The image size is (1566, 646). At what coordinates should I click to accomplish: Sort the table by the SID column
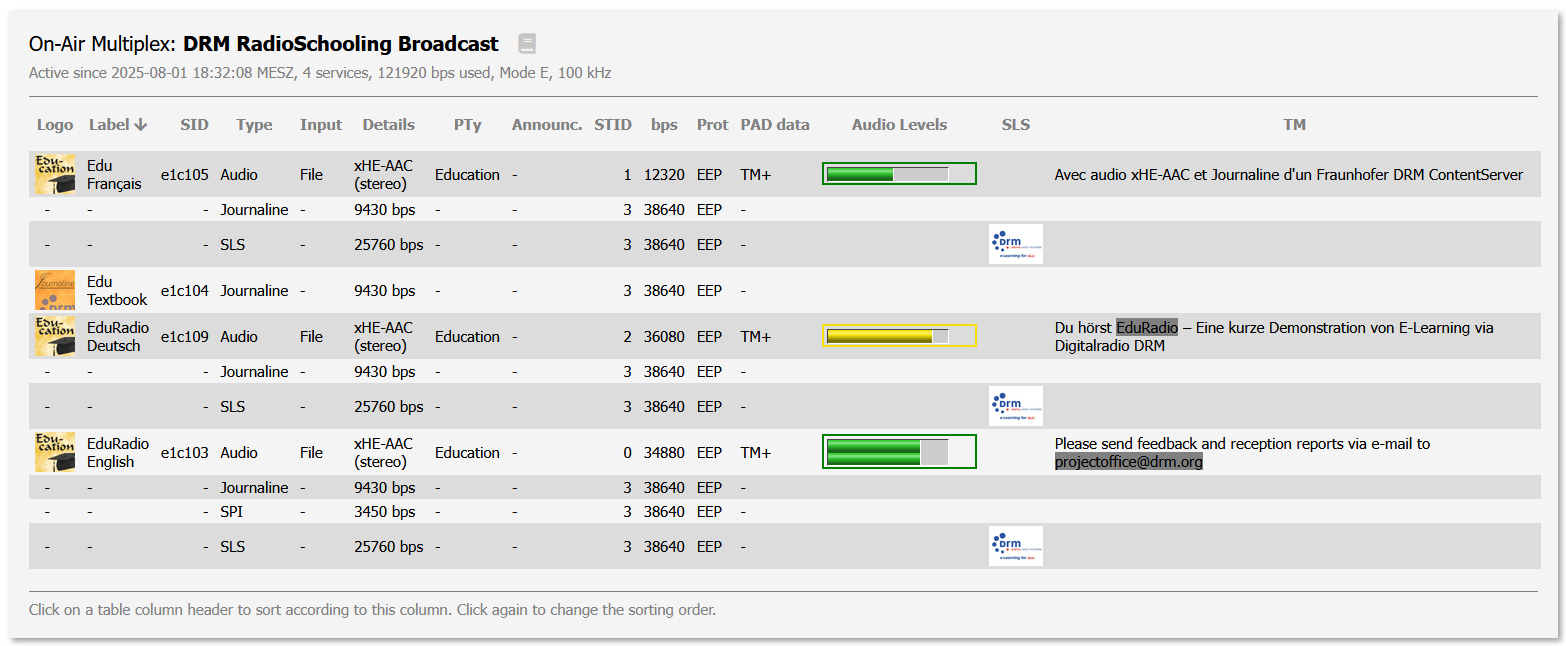[x=194, y=124]
